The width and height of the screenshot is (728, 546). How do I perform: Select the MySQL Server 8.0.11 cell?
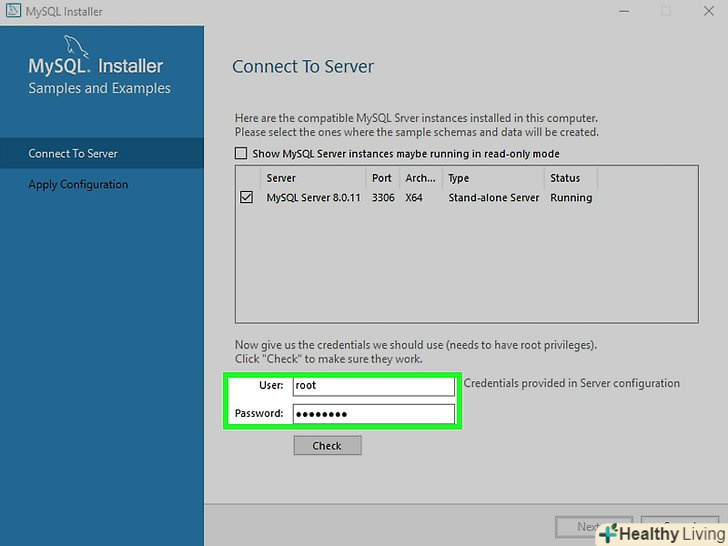tap(313, 198)
